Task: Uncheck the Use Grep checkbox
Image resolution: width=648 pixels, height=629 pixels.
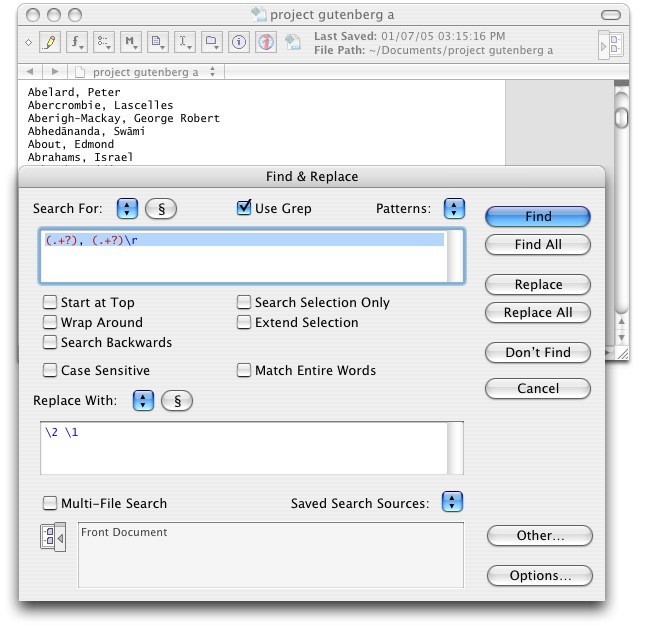Action: point(244,207)
